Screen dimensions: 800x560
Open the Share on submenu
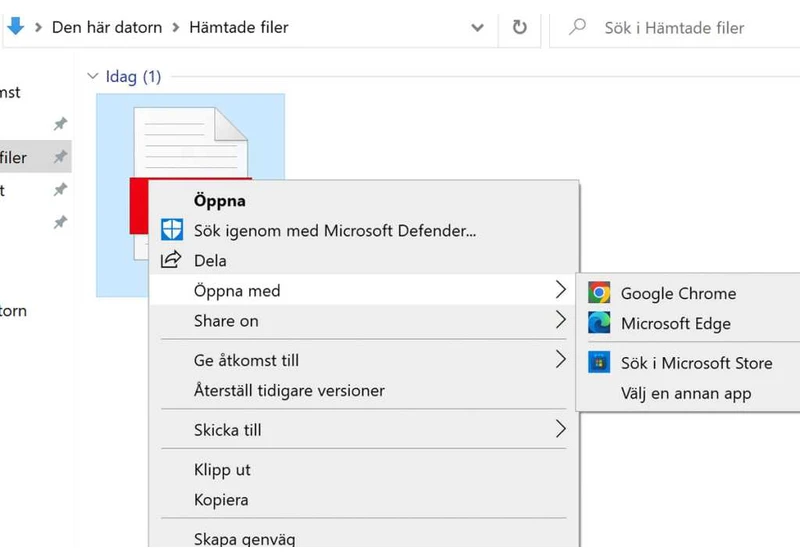click(x=364, y=320)
